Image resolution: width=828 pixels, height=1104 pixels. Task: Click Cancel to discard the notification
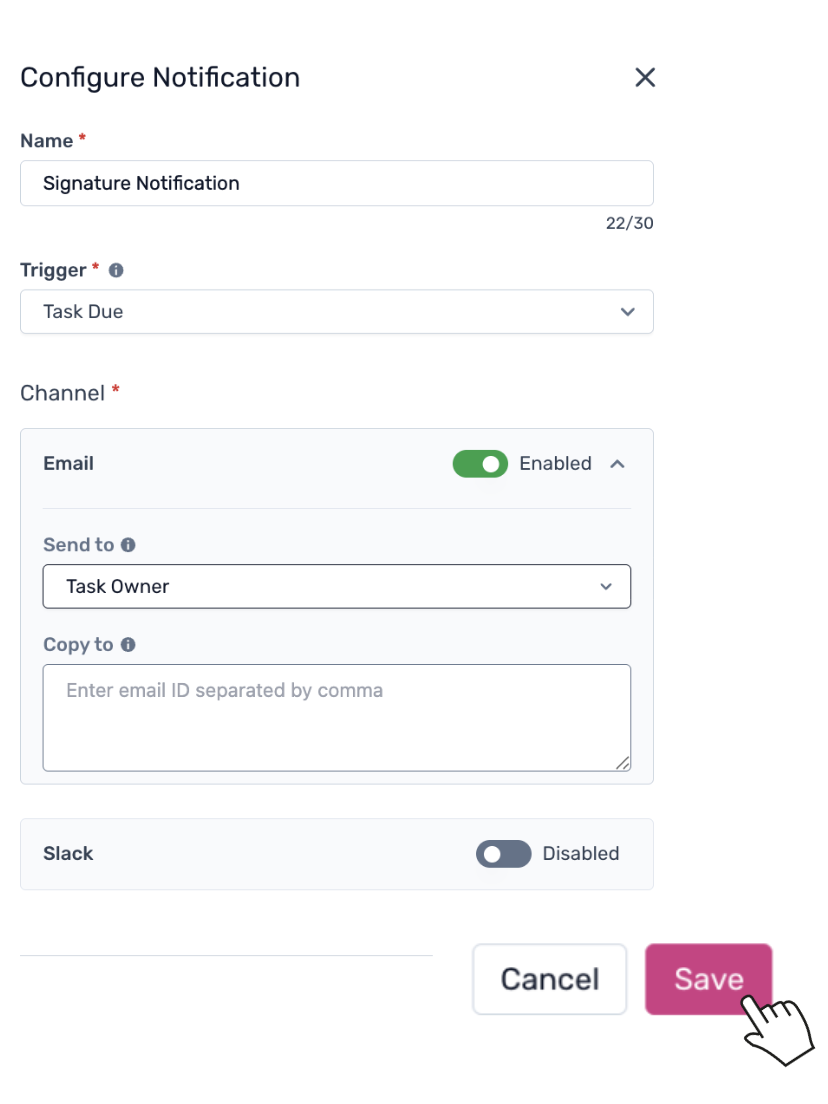point(549,979)
